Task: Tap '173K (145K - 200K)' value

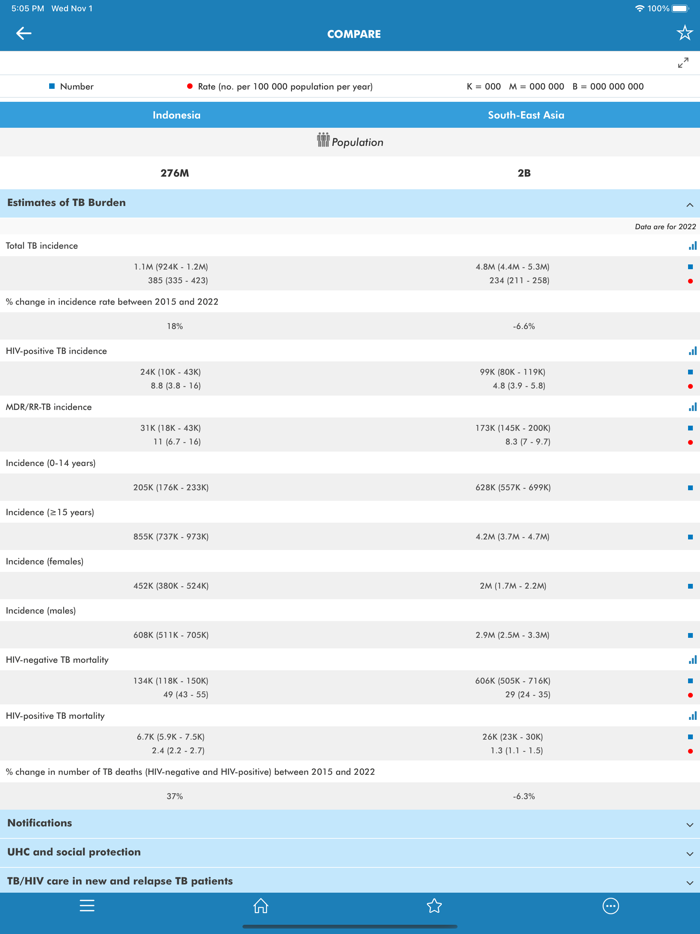Action: click(x=513, y=428)
